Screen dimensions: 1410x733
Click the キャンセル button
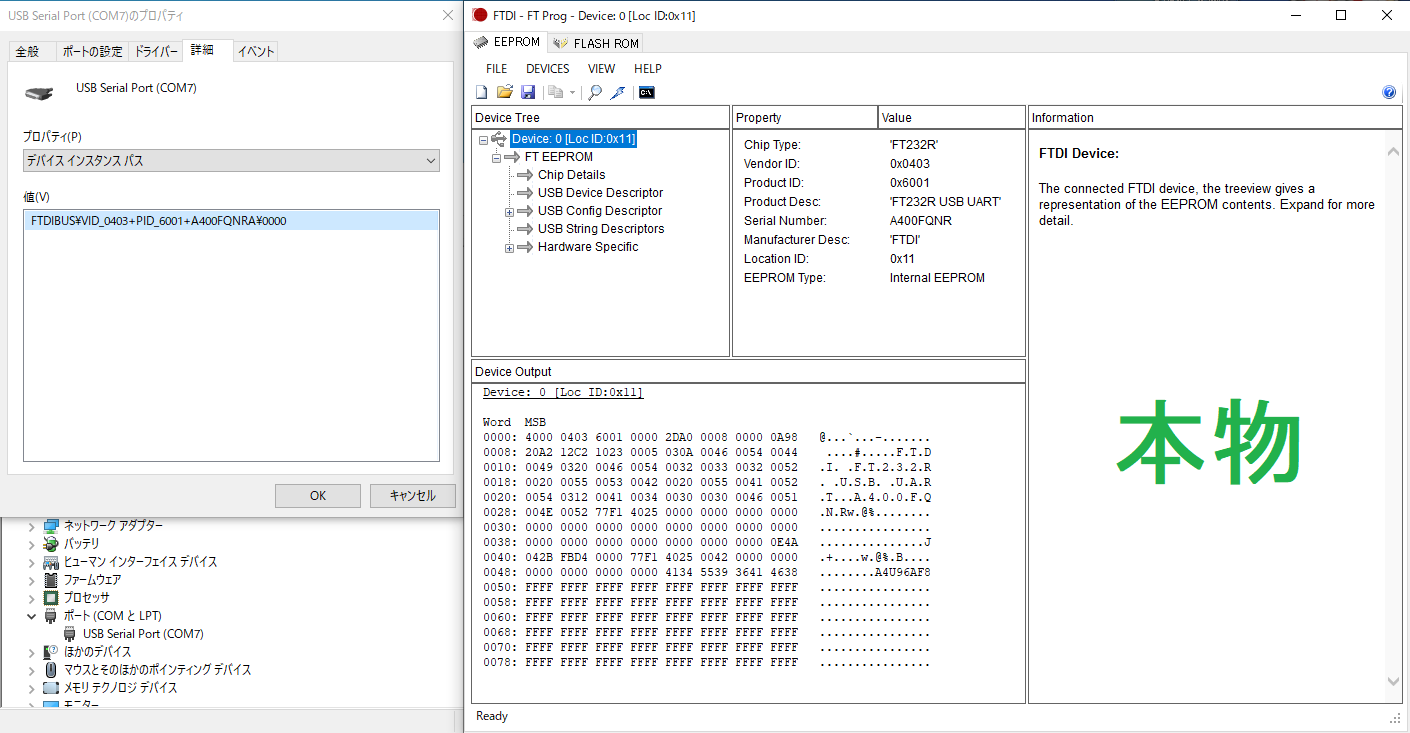pos(412,495)
